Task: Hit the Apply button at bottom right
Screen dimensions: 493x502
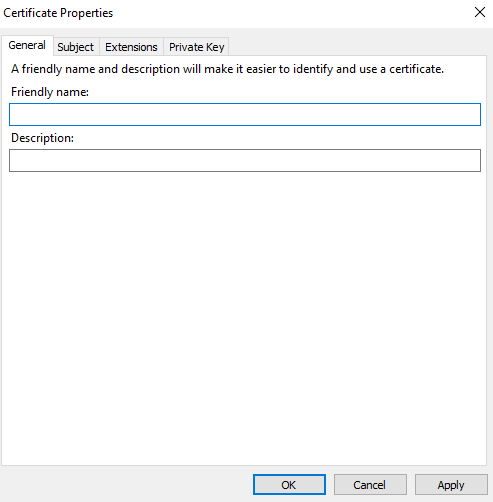Action: tap(451, 485)
